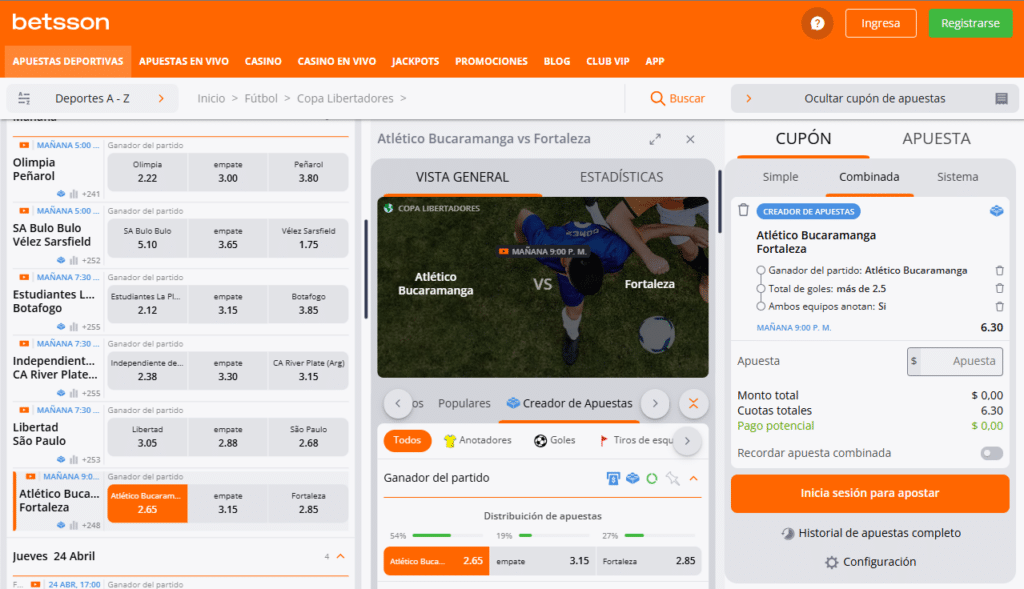Open the CASINO EN VIVO menu item
The width and height of the screenshot is (1024, 589).
[336, 61]
